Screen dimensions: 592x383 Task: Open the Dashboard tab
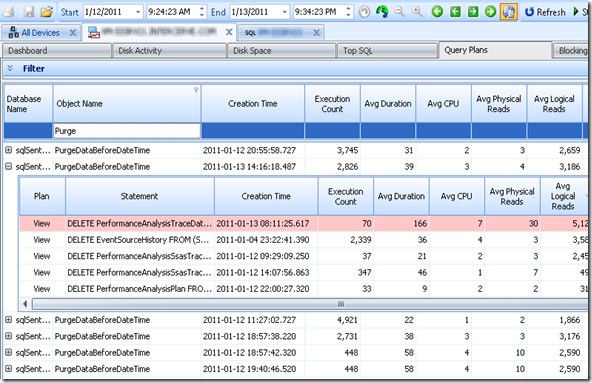[x=57, y=51]
